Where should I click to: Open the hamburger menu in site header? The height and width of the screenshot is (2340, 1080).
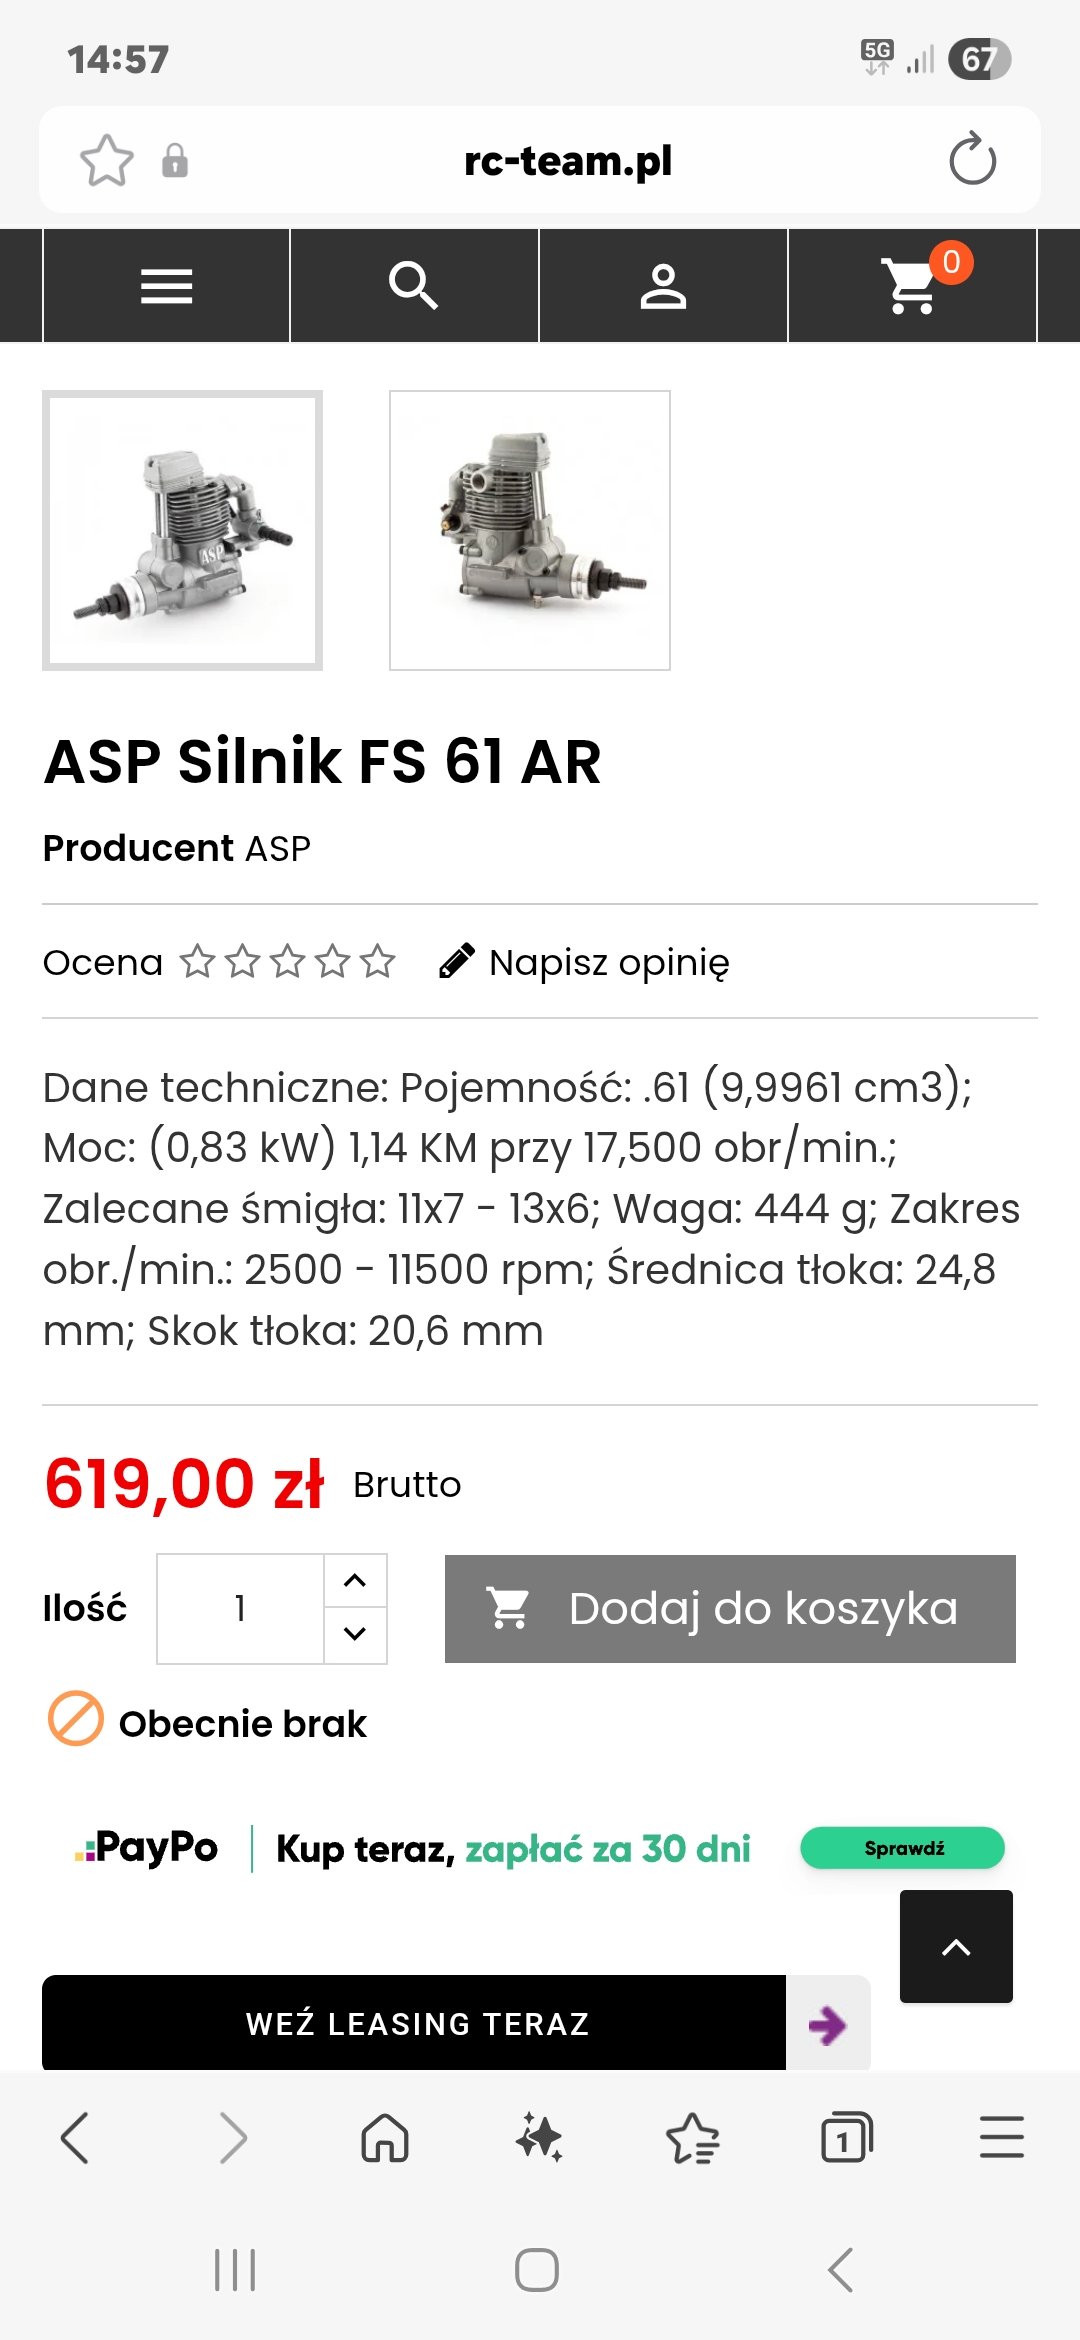166,286
